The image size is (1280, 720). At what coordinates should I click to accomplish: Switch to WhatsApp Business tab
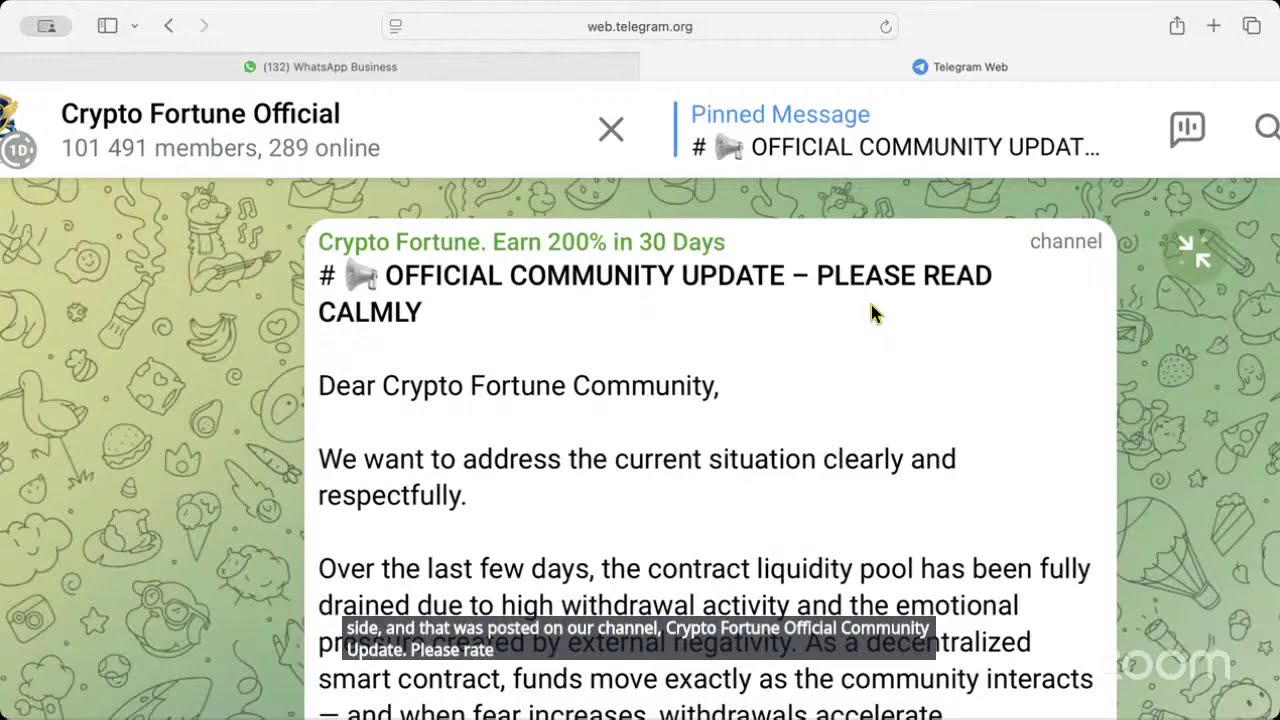[320, 67]
